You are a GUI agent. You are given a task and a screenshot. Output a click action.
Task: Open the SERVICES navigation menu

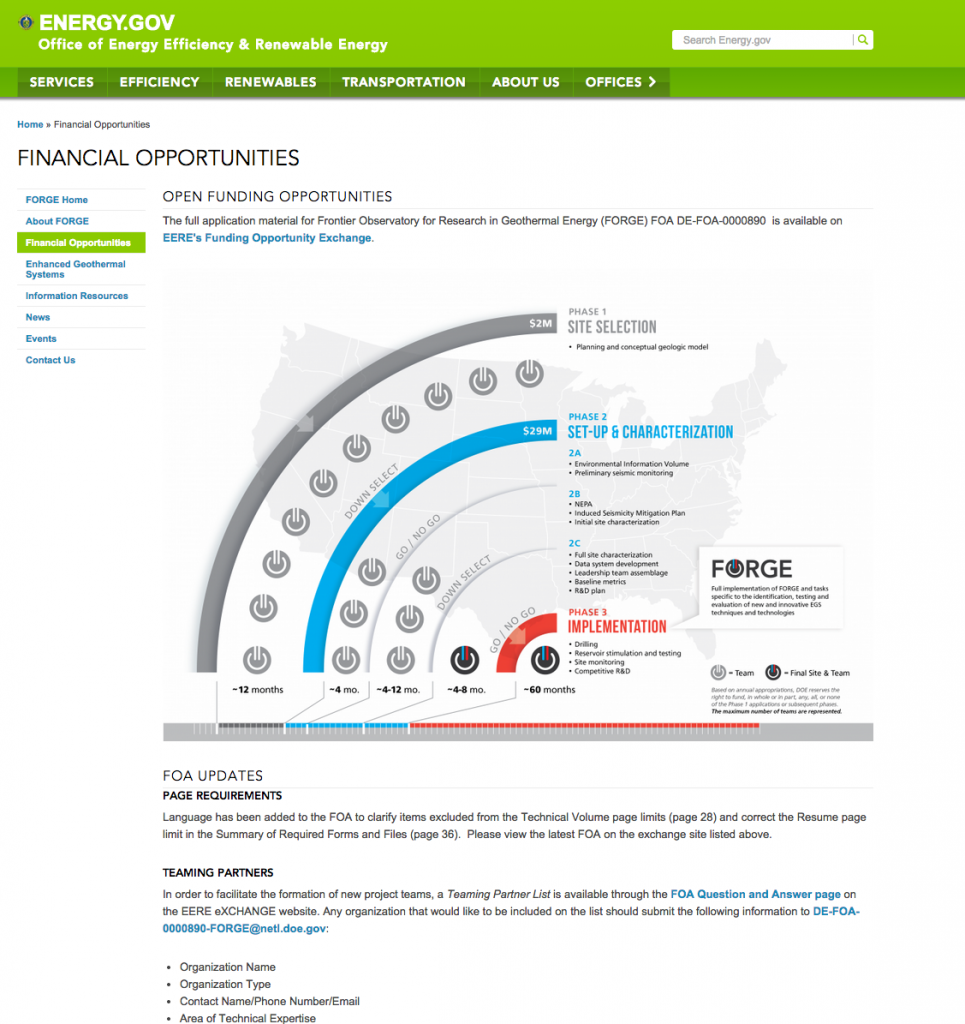(x=62, y=82)
